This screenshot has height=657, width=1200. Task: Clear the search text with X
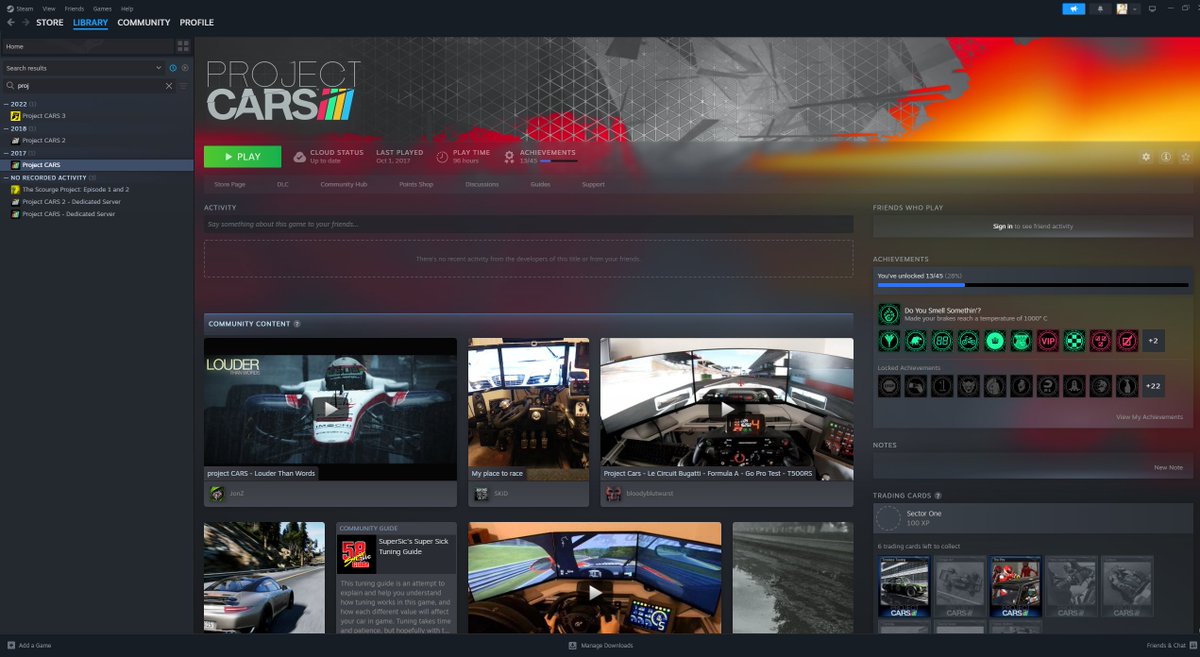169,86
